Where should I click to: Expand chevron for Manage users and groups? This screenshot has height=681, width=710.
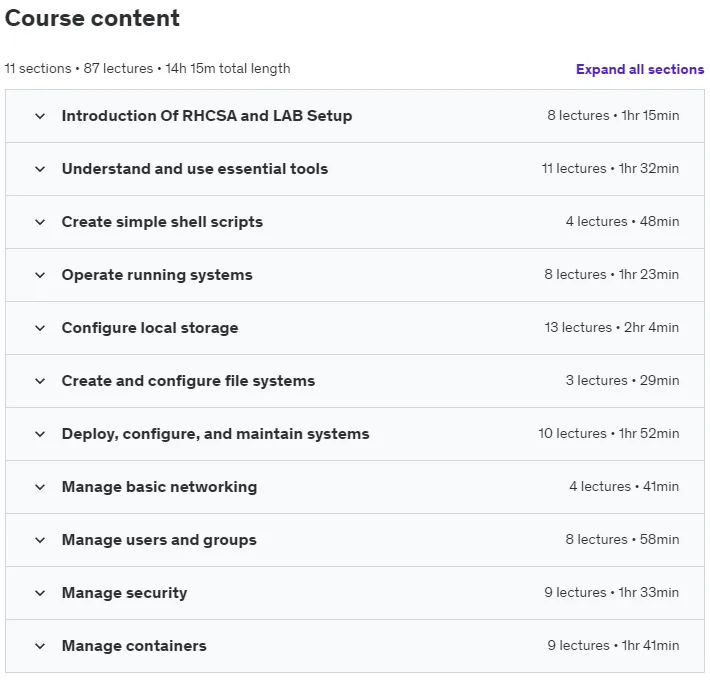(40, 540)
